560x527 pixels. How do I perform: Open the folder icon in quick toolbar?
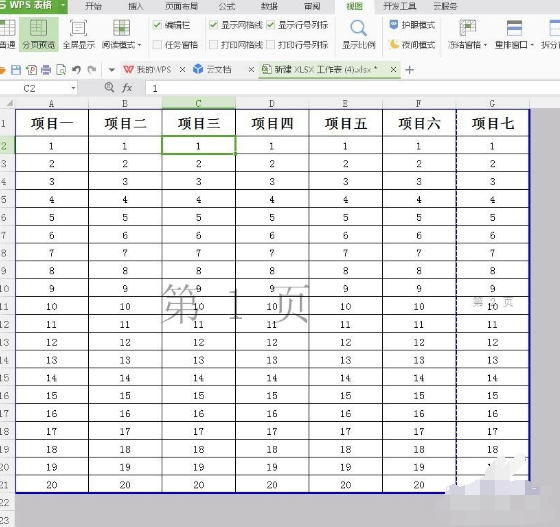[x=2, y=70]
